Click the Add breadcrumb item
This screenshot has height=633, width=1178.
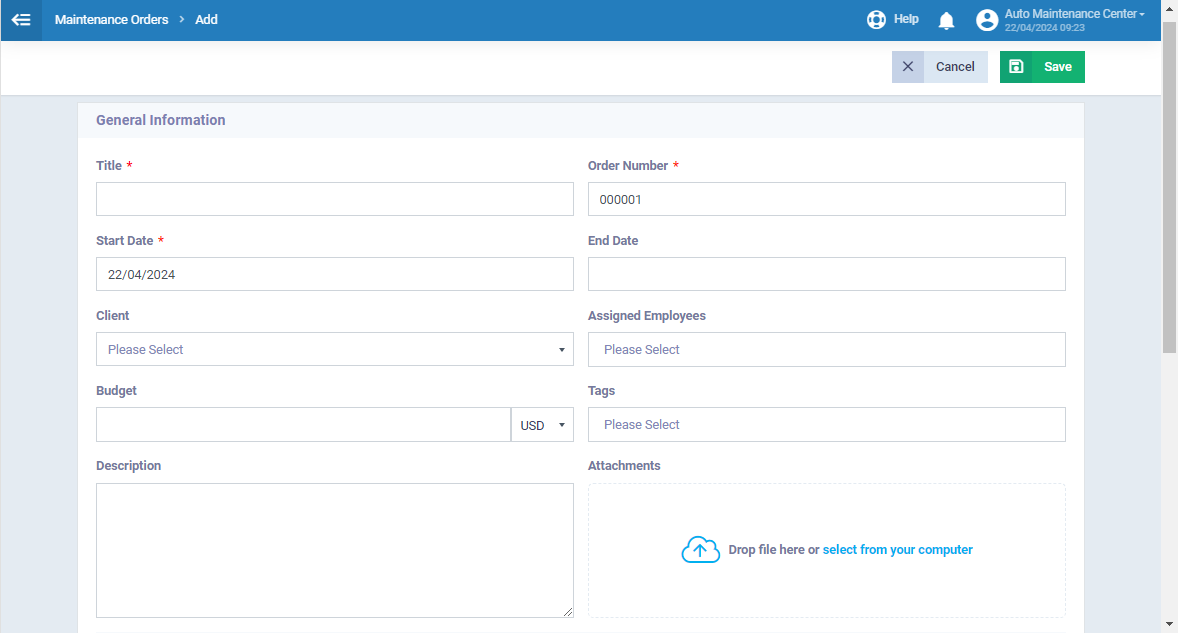206,20
